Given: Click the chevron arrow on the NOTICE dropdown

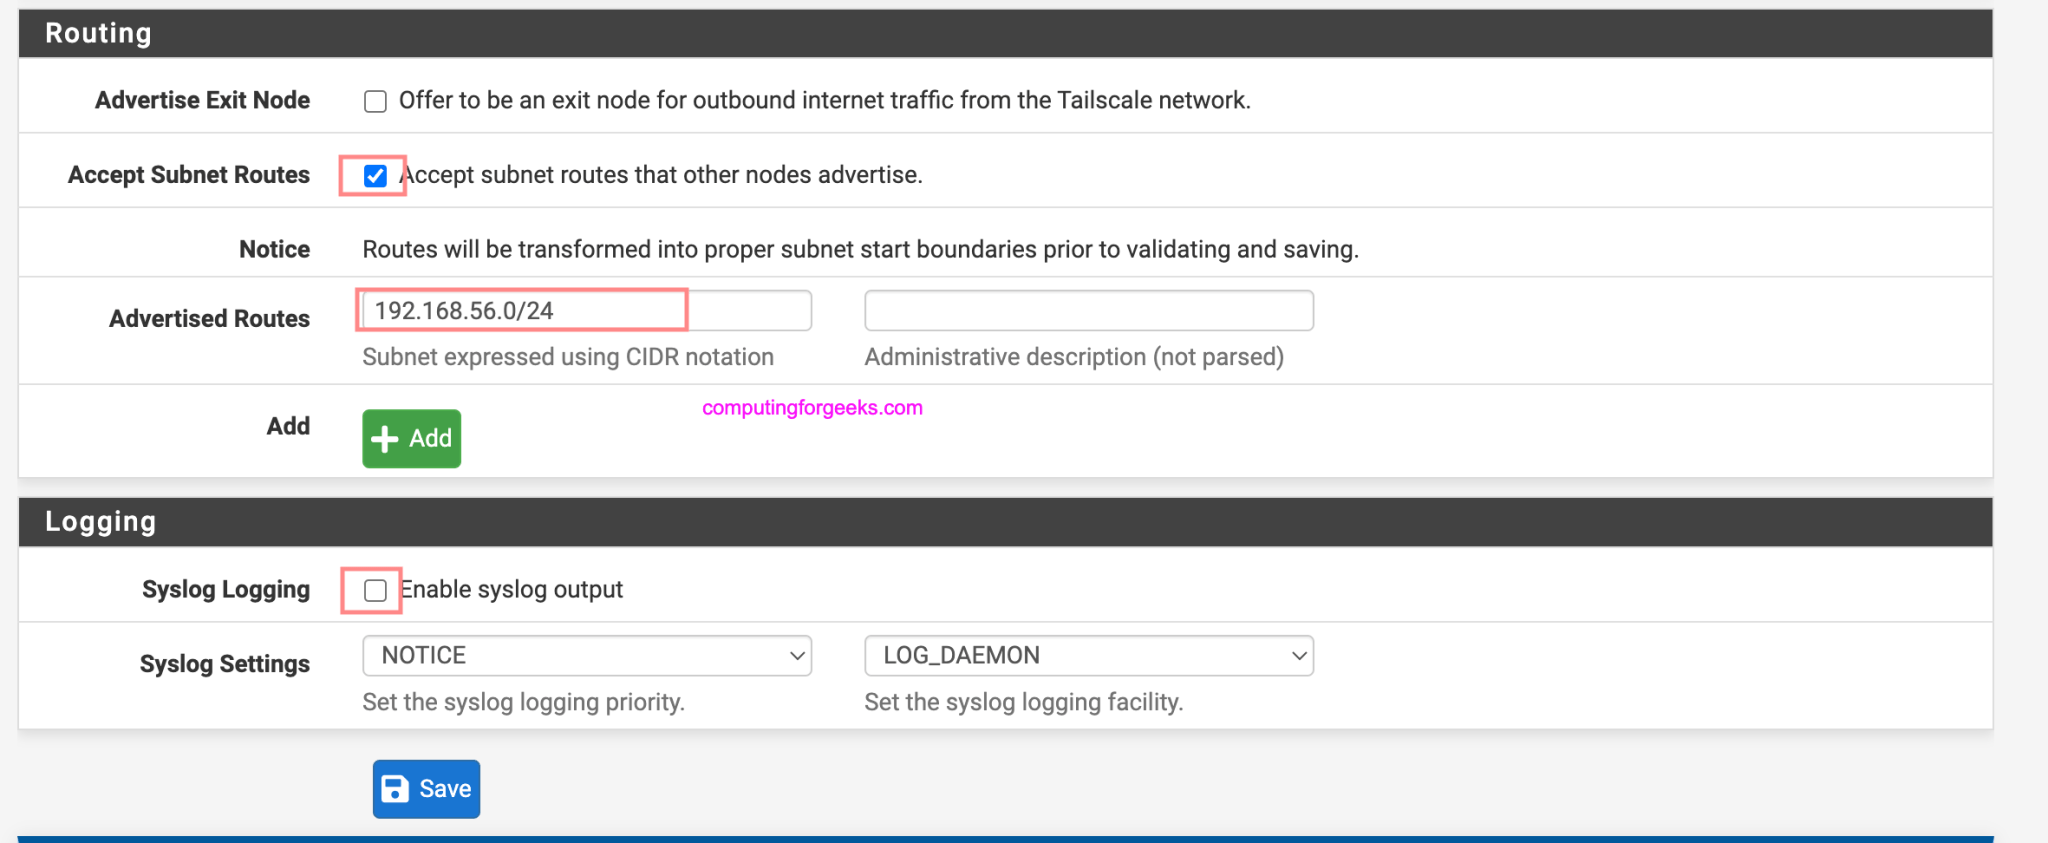Looking at the screenshot, I should pyautogui.click(x=797, y=656).
